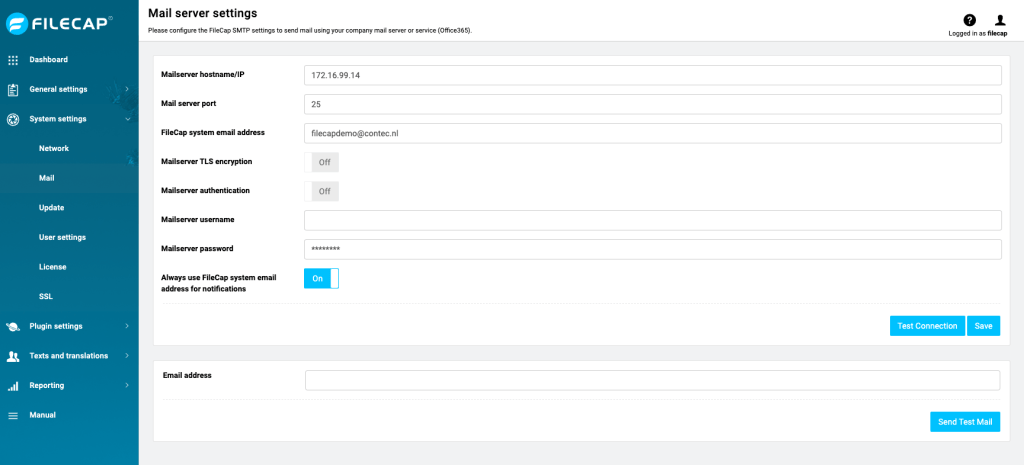The image size is (1024, 465).
Task: Click the Reporting bar chart icon
Action: point(12,386)
